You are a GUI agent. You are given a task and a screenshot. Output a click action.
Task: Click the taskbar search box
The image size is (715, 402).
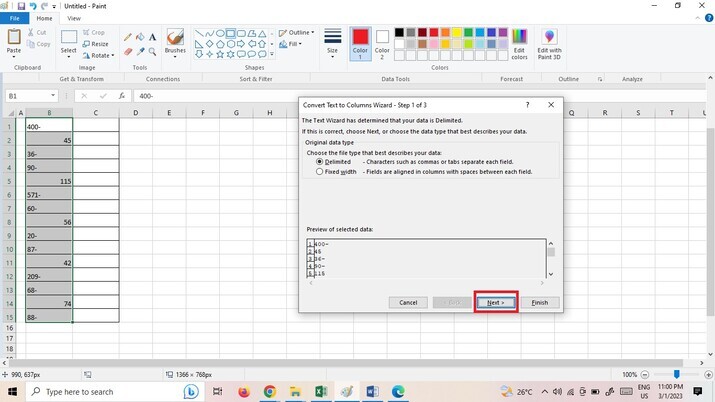tap(114, 392)
